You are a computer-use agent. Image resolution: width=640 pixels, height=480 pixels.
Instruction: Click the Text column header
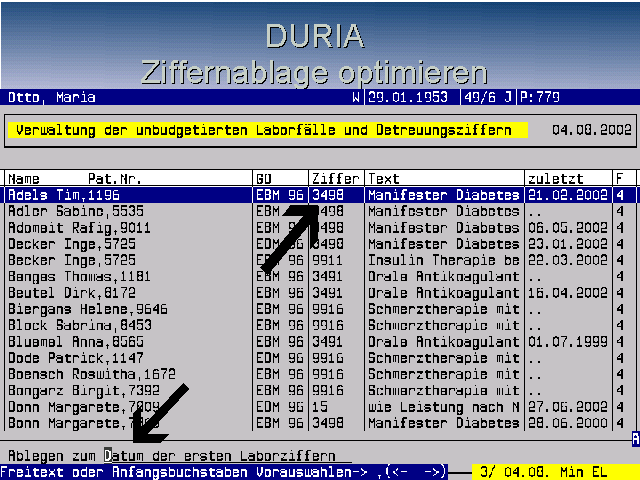[x=384, y=179]
